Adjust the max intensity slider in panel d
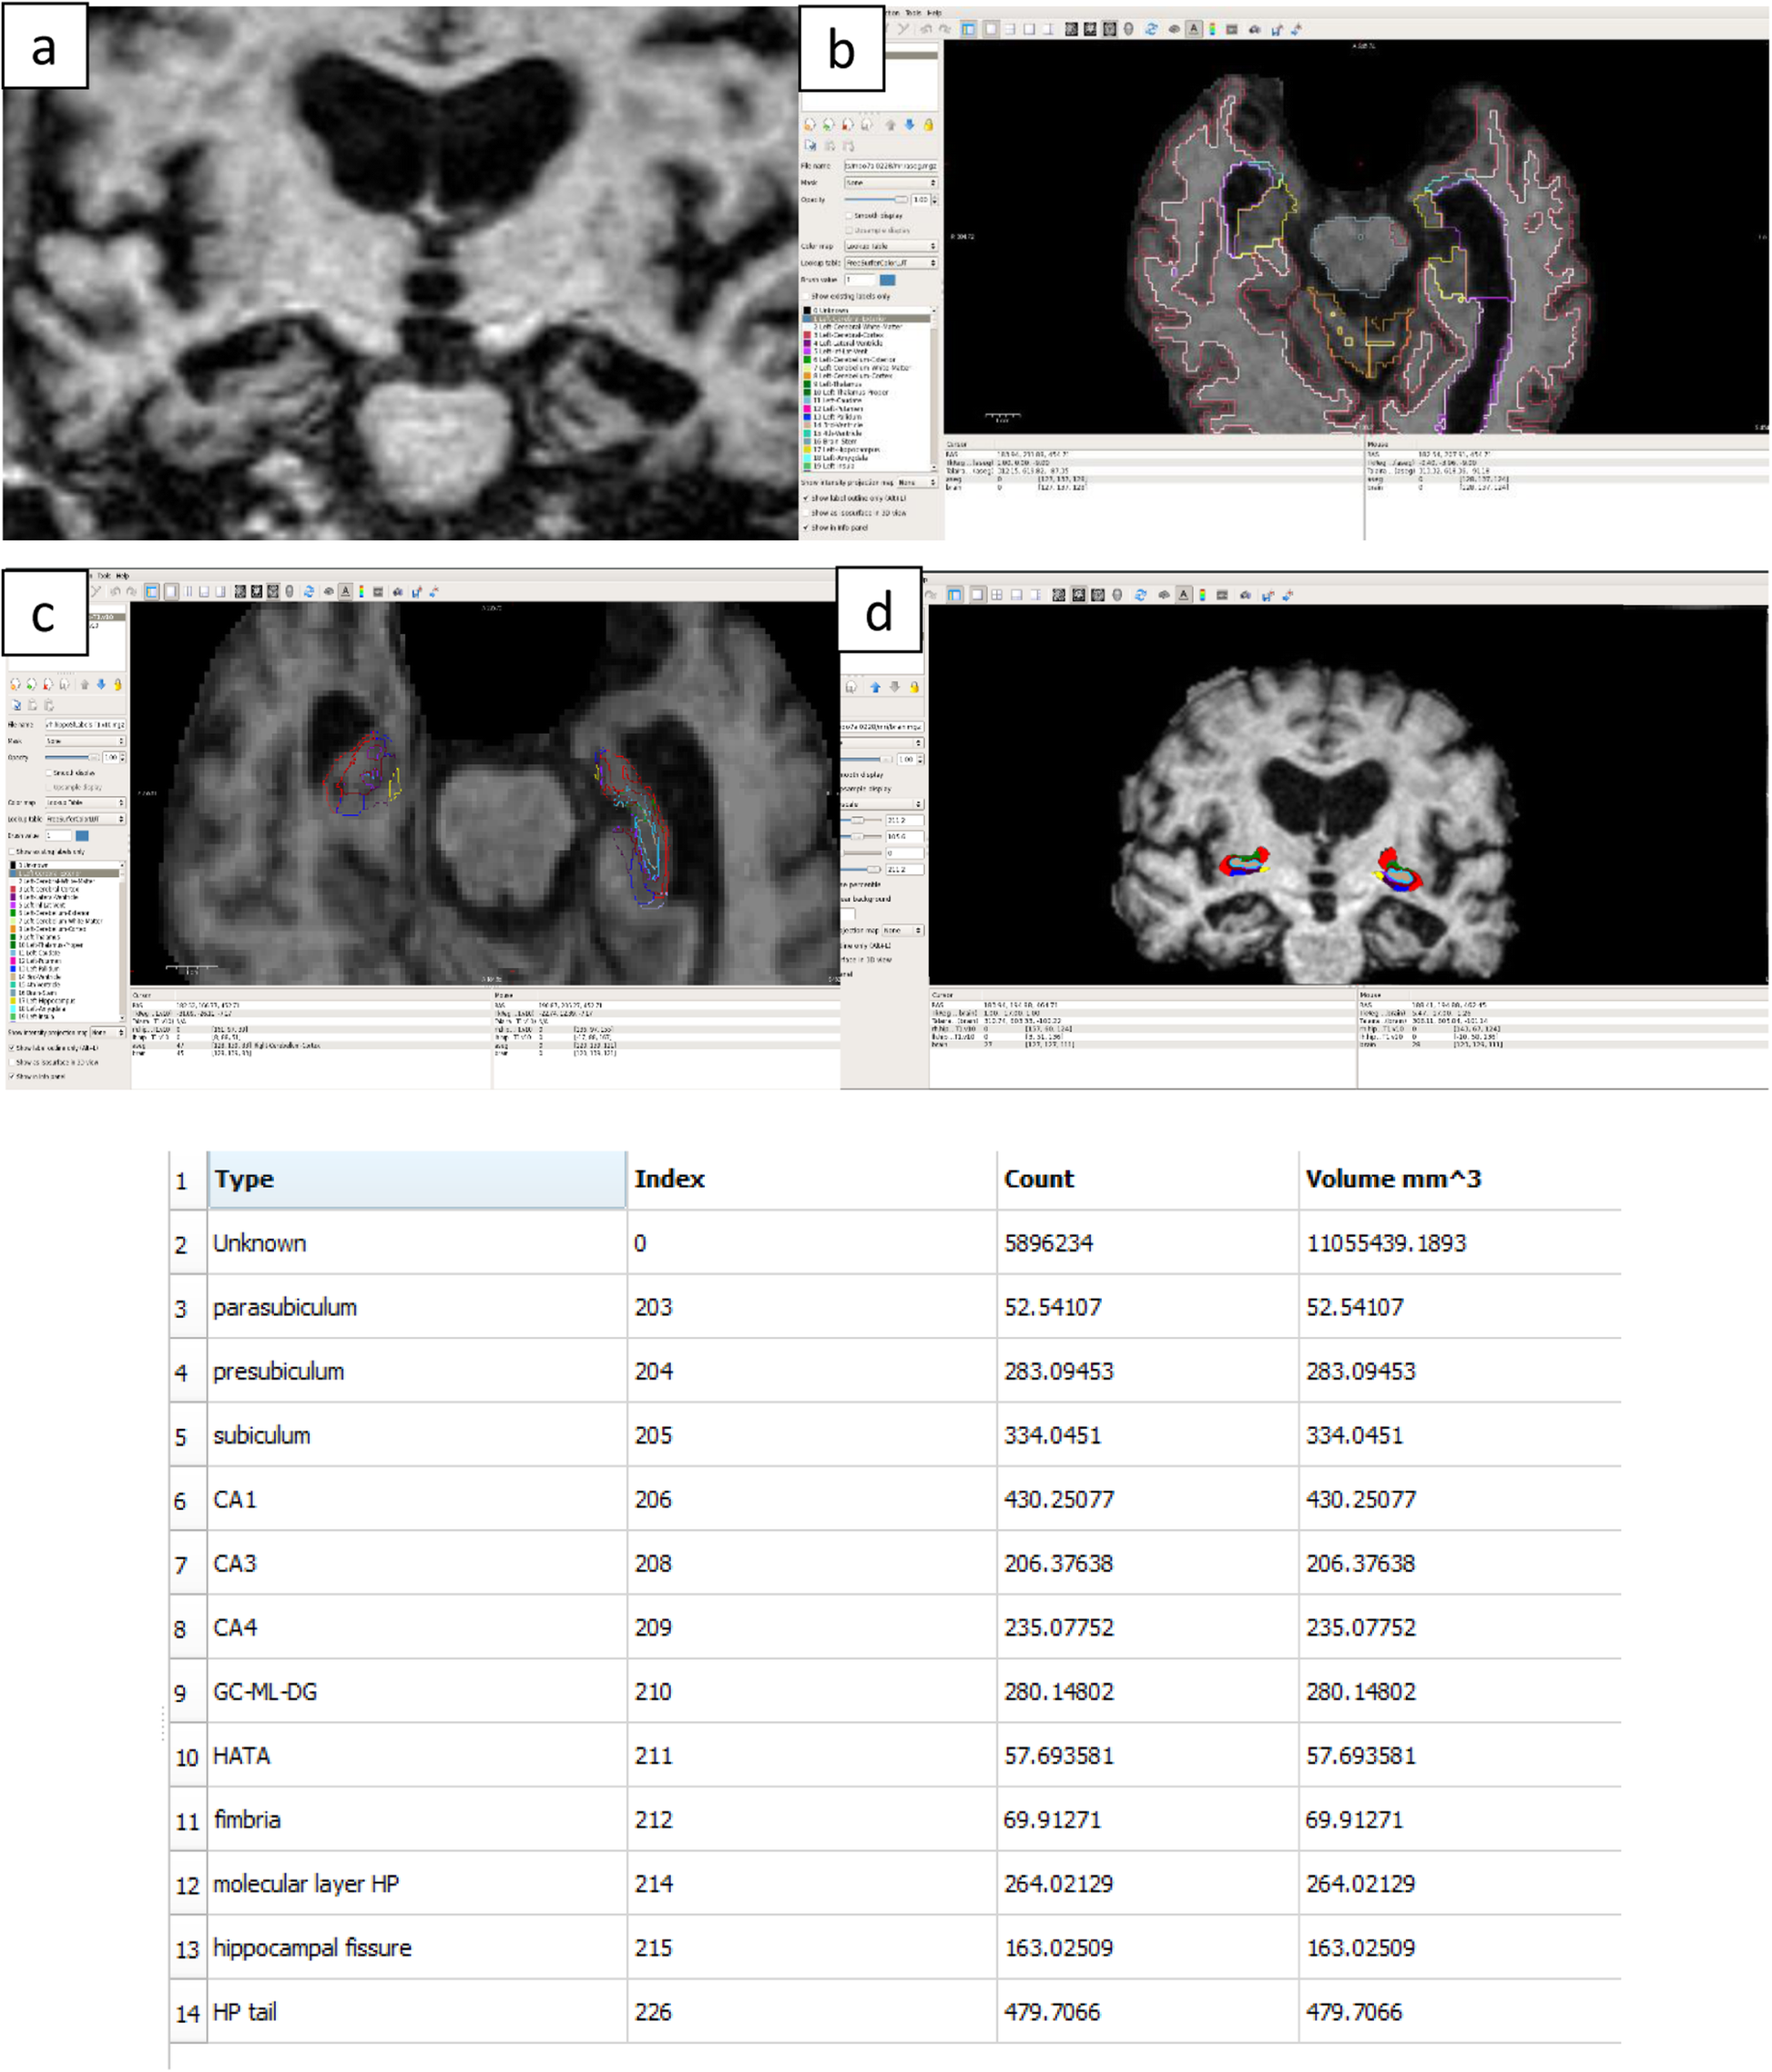 coord(863,870)
